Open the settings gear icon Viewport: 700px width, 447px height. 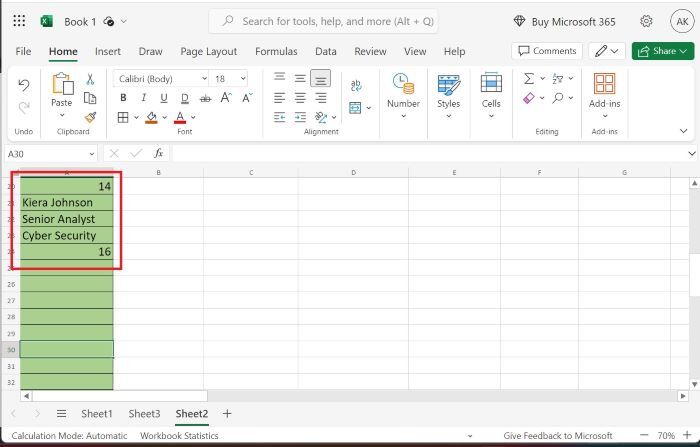646,21
